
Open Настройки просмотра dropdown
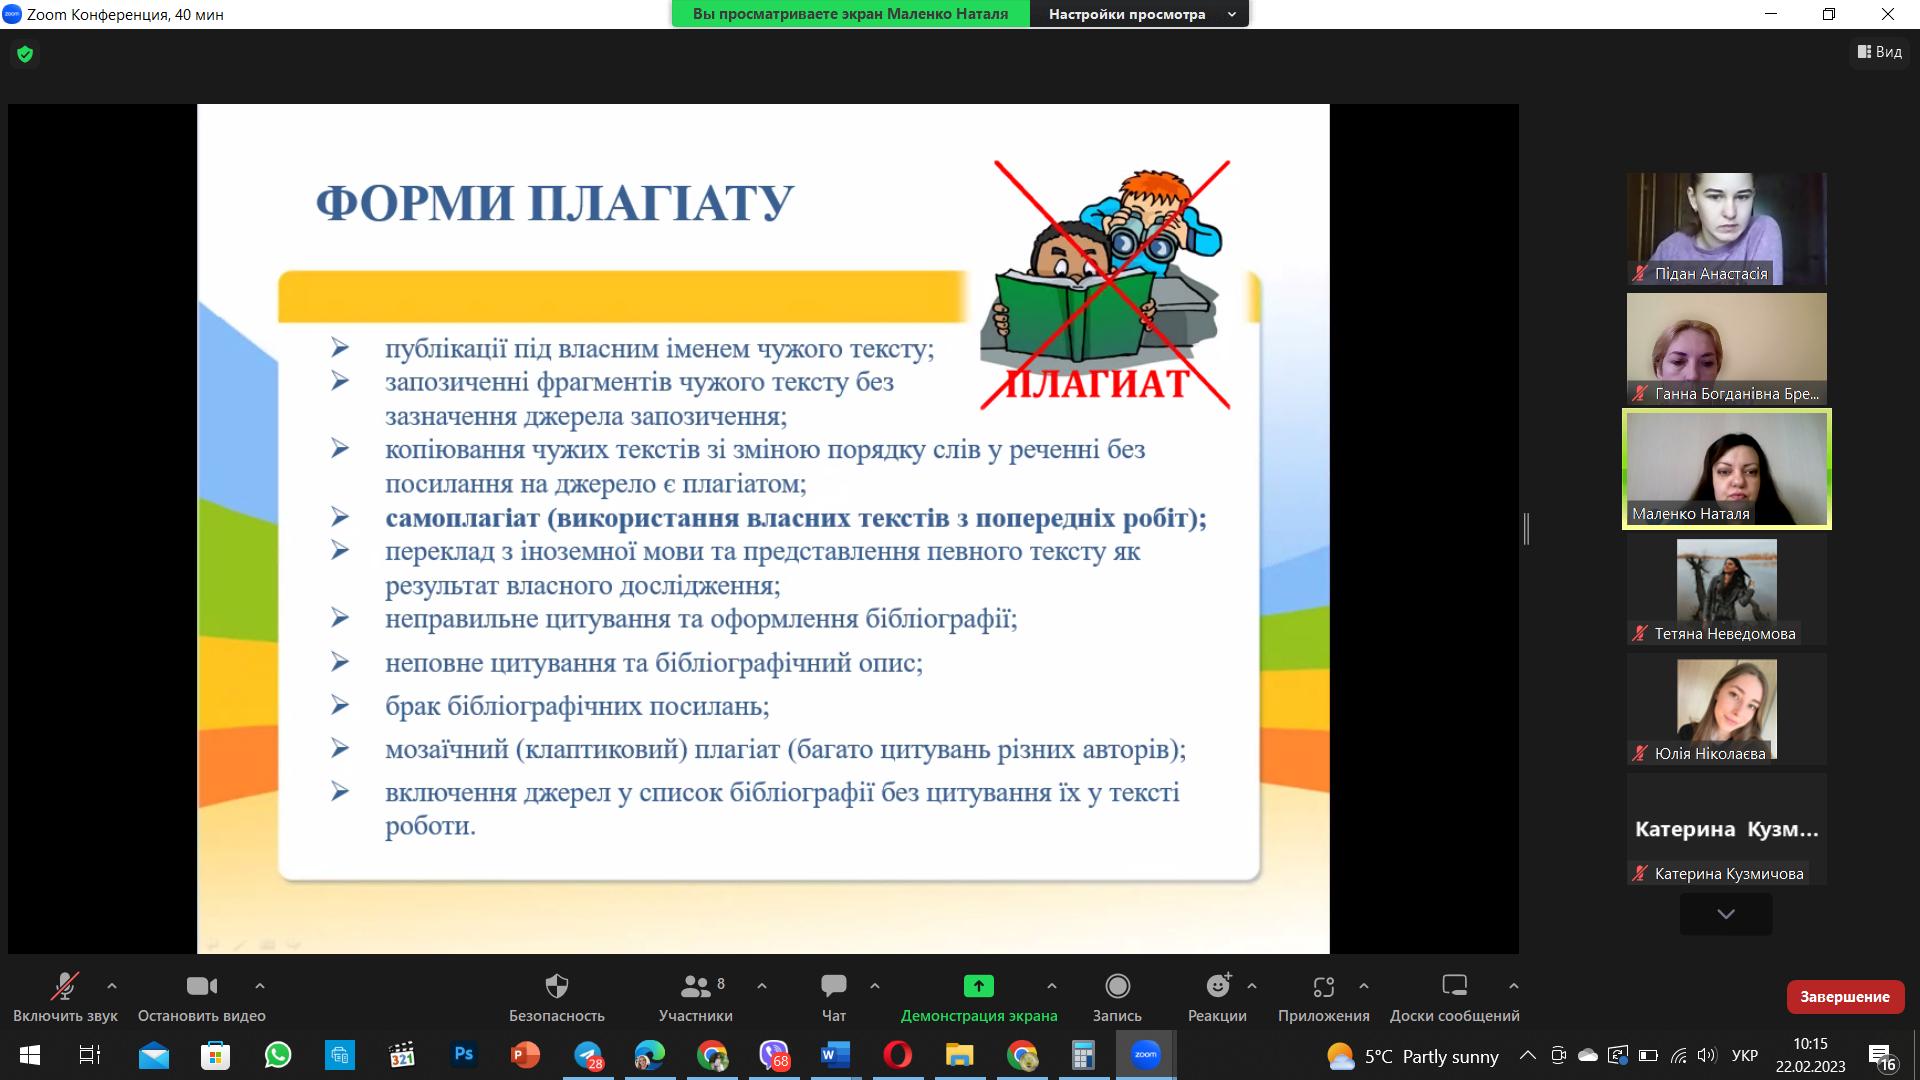1139,14
